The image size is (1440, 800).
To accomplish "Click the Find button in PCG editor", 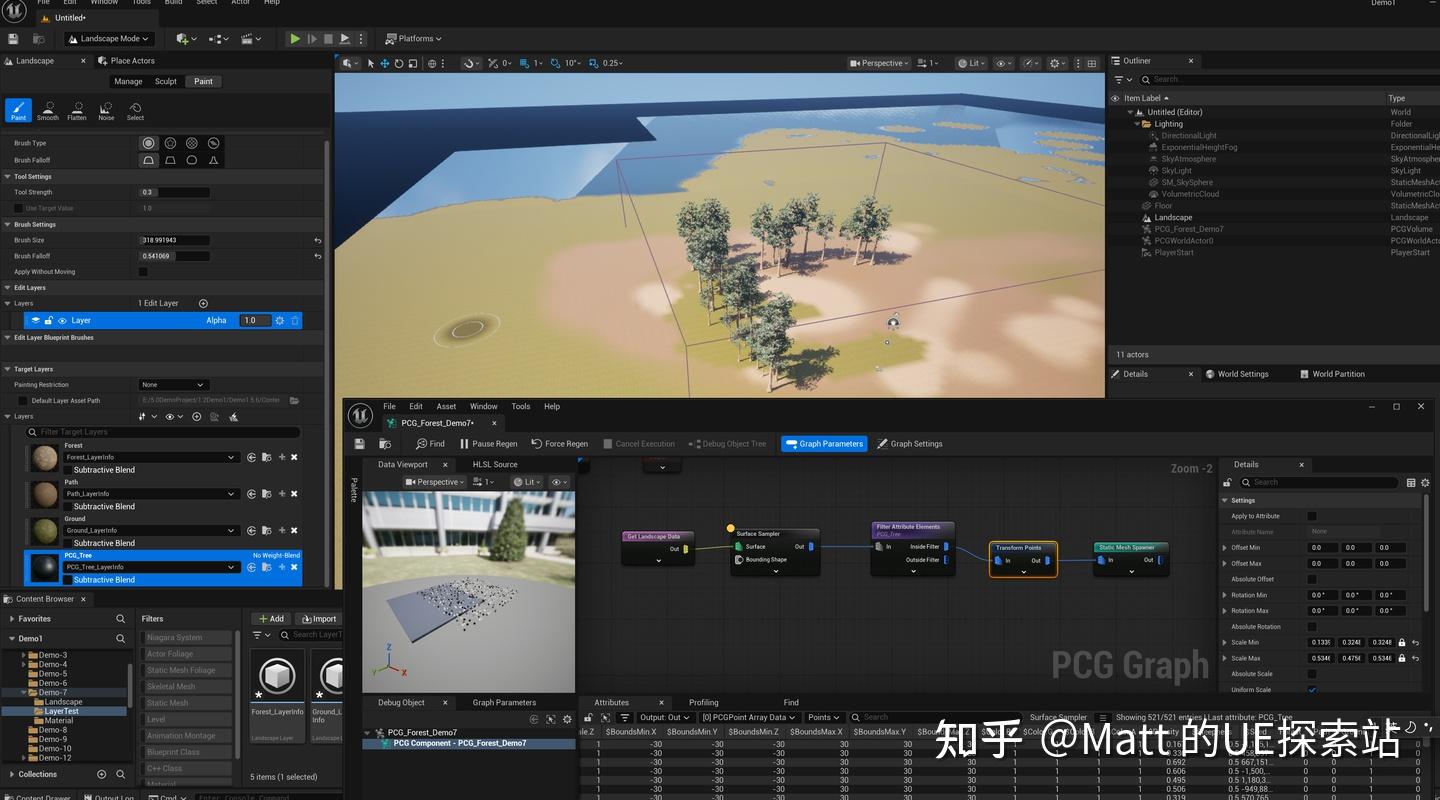I will pyautogui.click(x=431, y=444).
